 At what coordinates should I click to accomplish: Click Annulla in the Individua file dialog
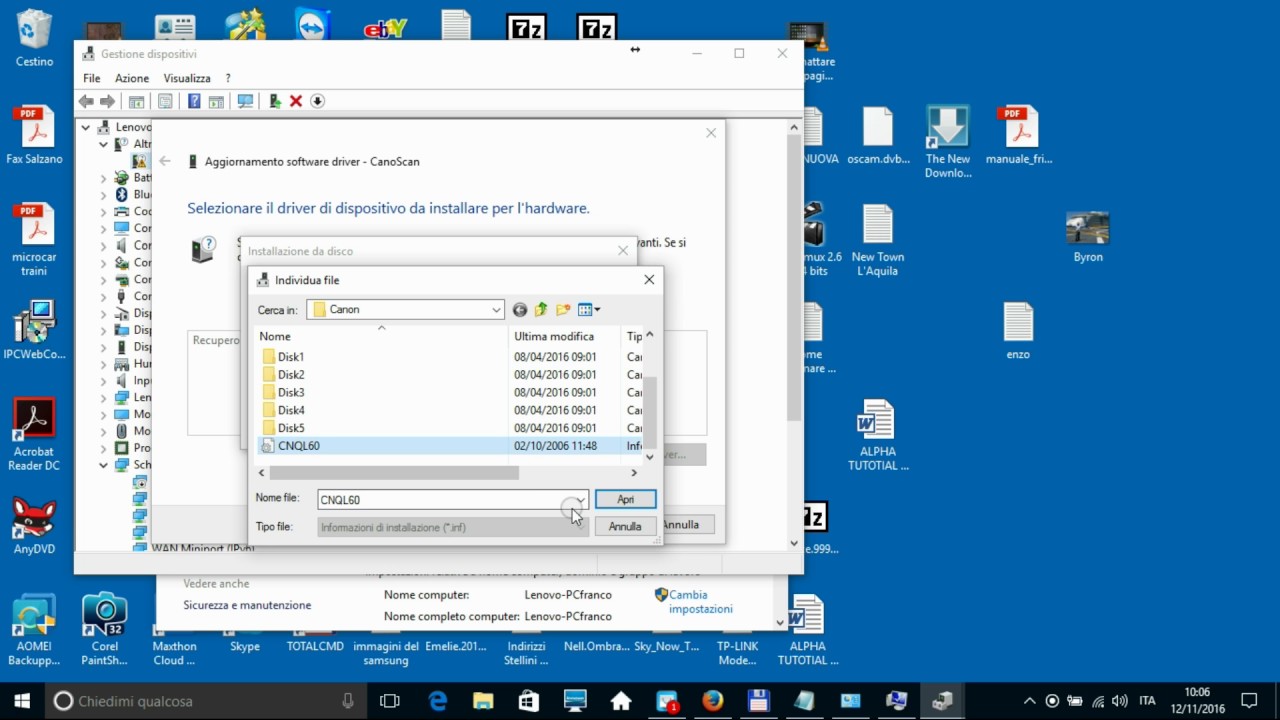coord(625,526)
